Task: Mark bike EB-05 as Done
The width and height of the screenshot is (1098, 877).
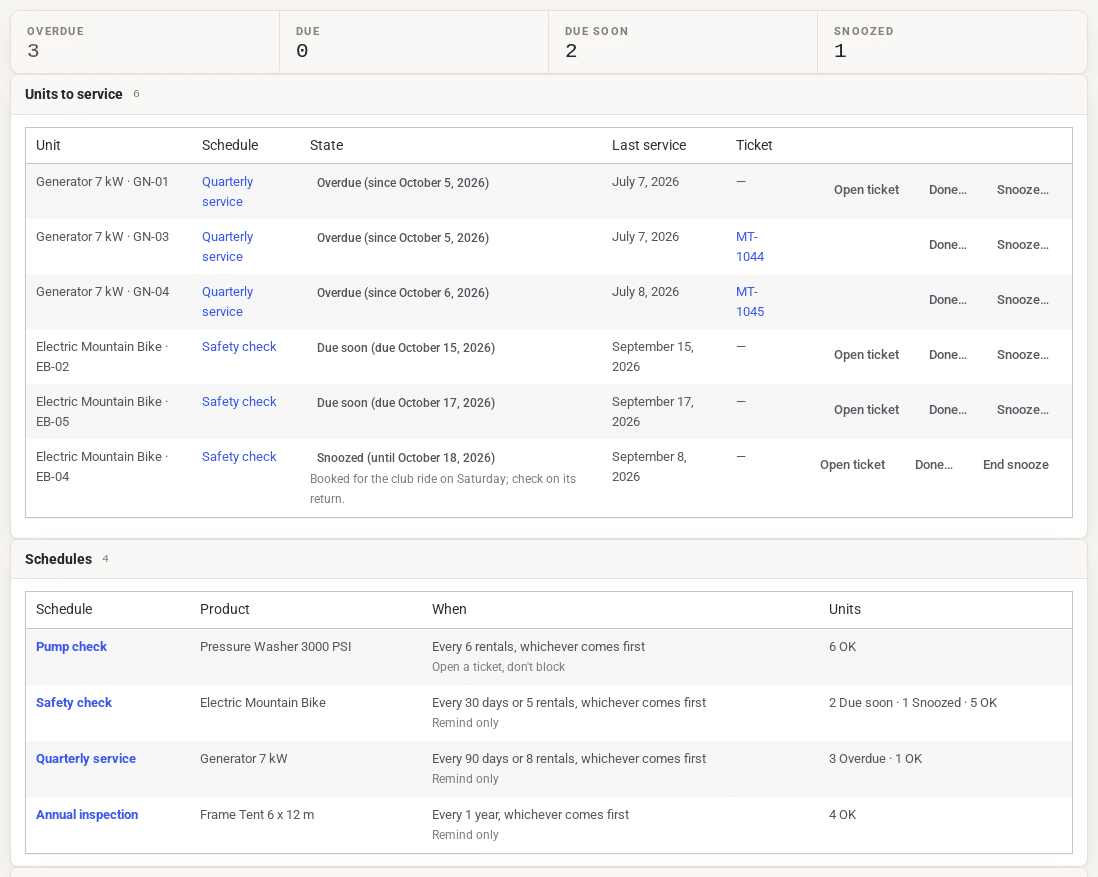Action: 947,410
